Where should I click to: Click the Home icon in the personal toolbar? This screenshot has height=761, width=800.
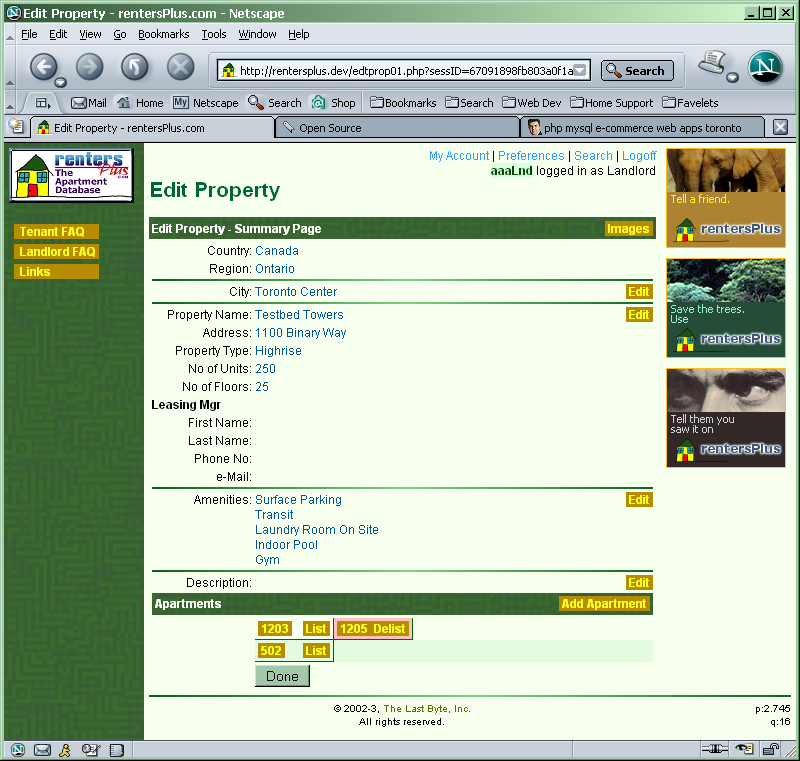[x=139, y=102]
